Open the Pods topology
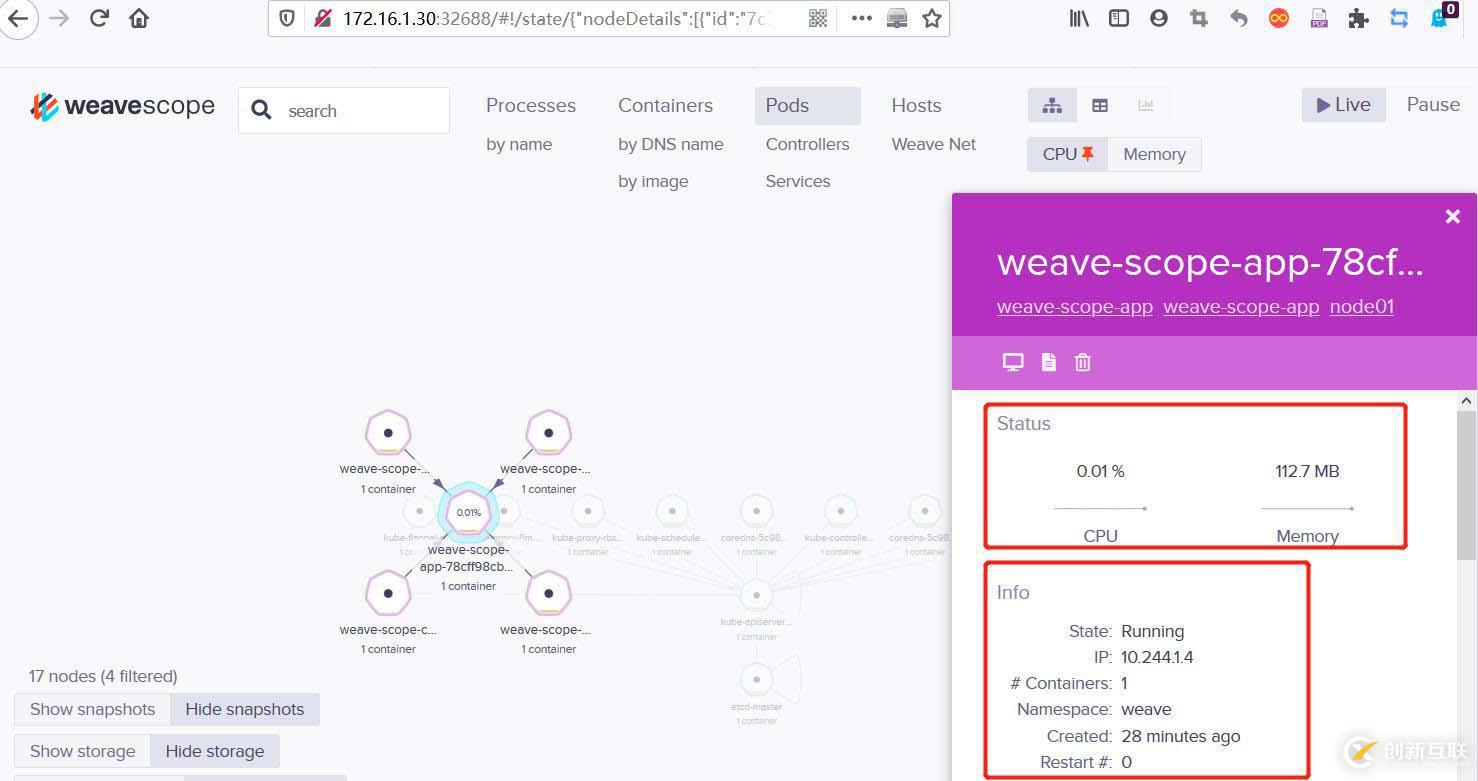Image resolution: width=1478 pixels, height=781 pixels. tap(807, 105)
